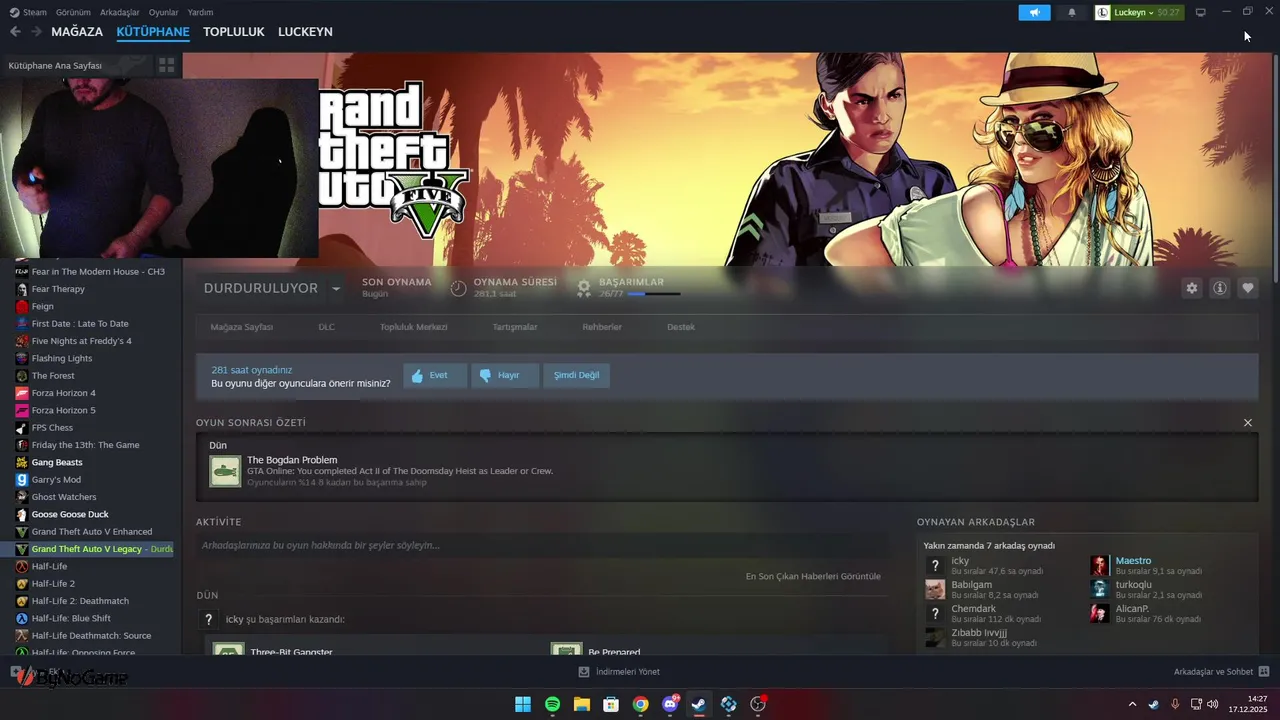The height and width of the screenshot is (720, 1280).
Task: Open İndirmeleri Yönet downloads manager
Action: point(619,672)
